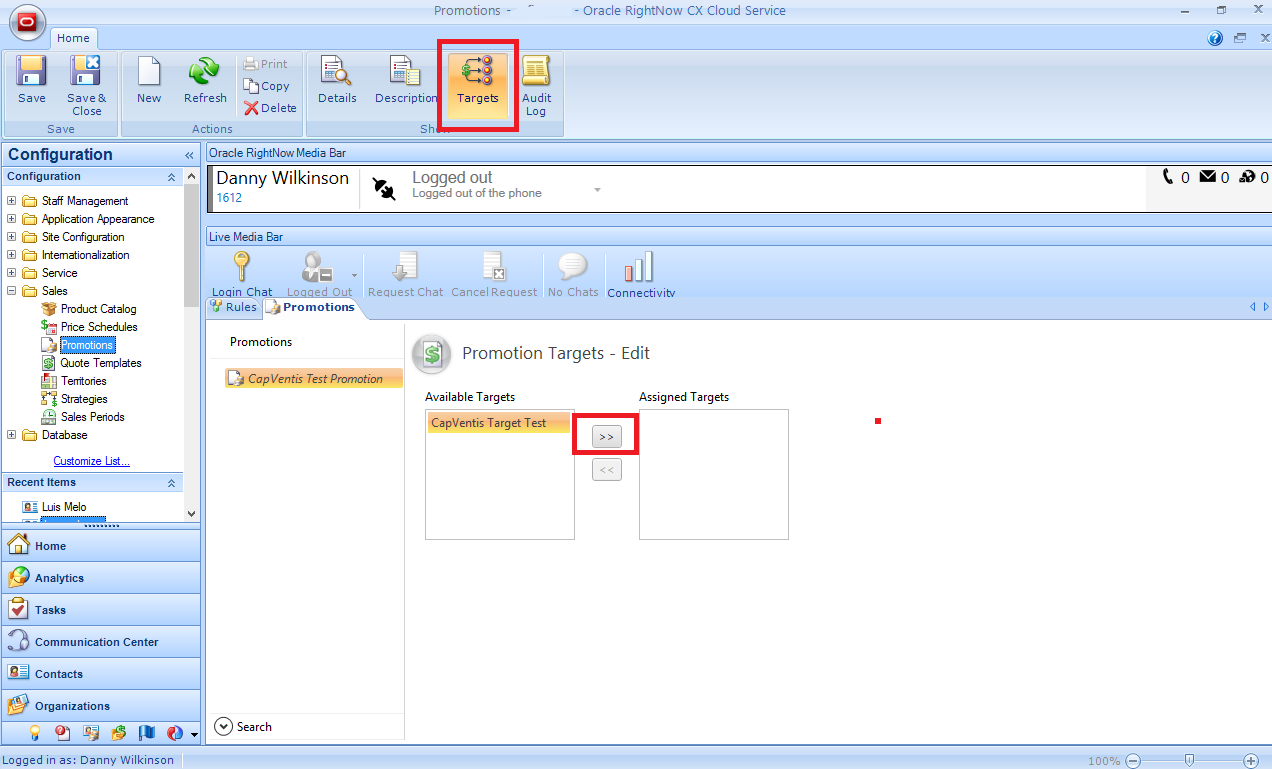Viewport: 1272px width, 769px height.
Task: Open the Logged out status dropdown
Action: coord(597,190)
